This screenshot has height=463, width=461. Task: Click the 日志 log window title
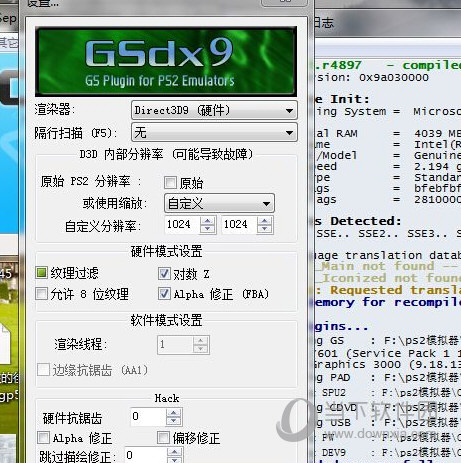pos(324,23)
